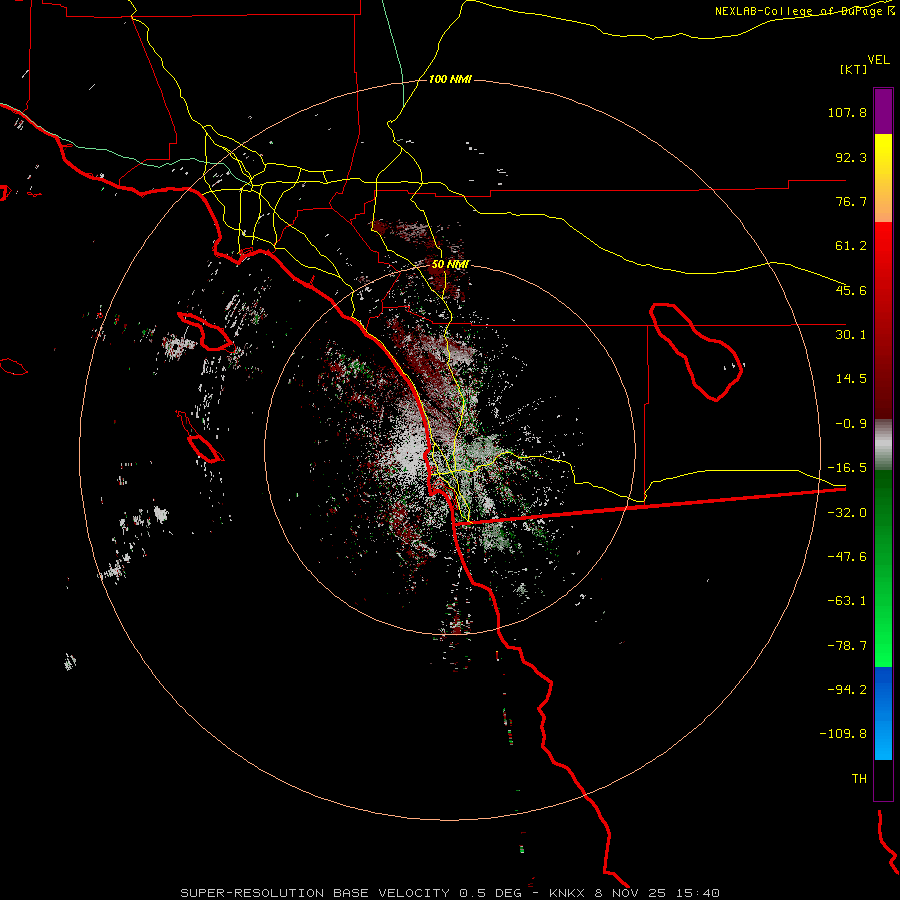Pick the black TH segment of the color bar
Screen dimensions: 900x900
click(x=883, y=779)
